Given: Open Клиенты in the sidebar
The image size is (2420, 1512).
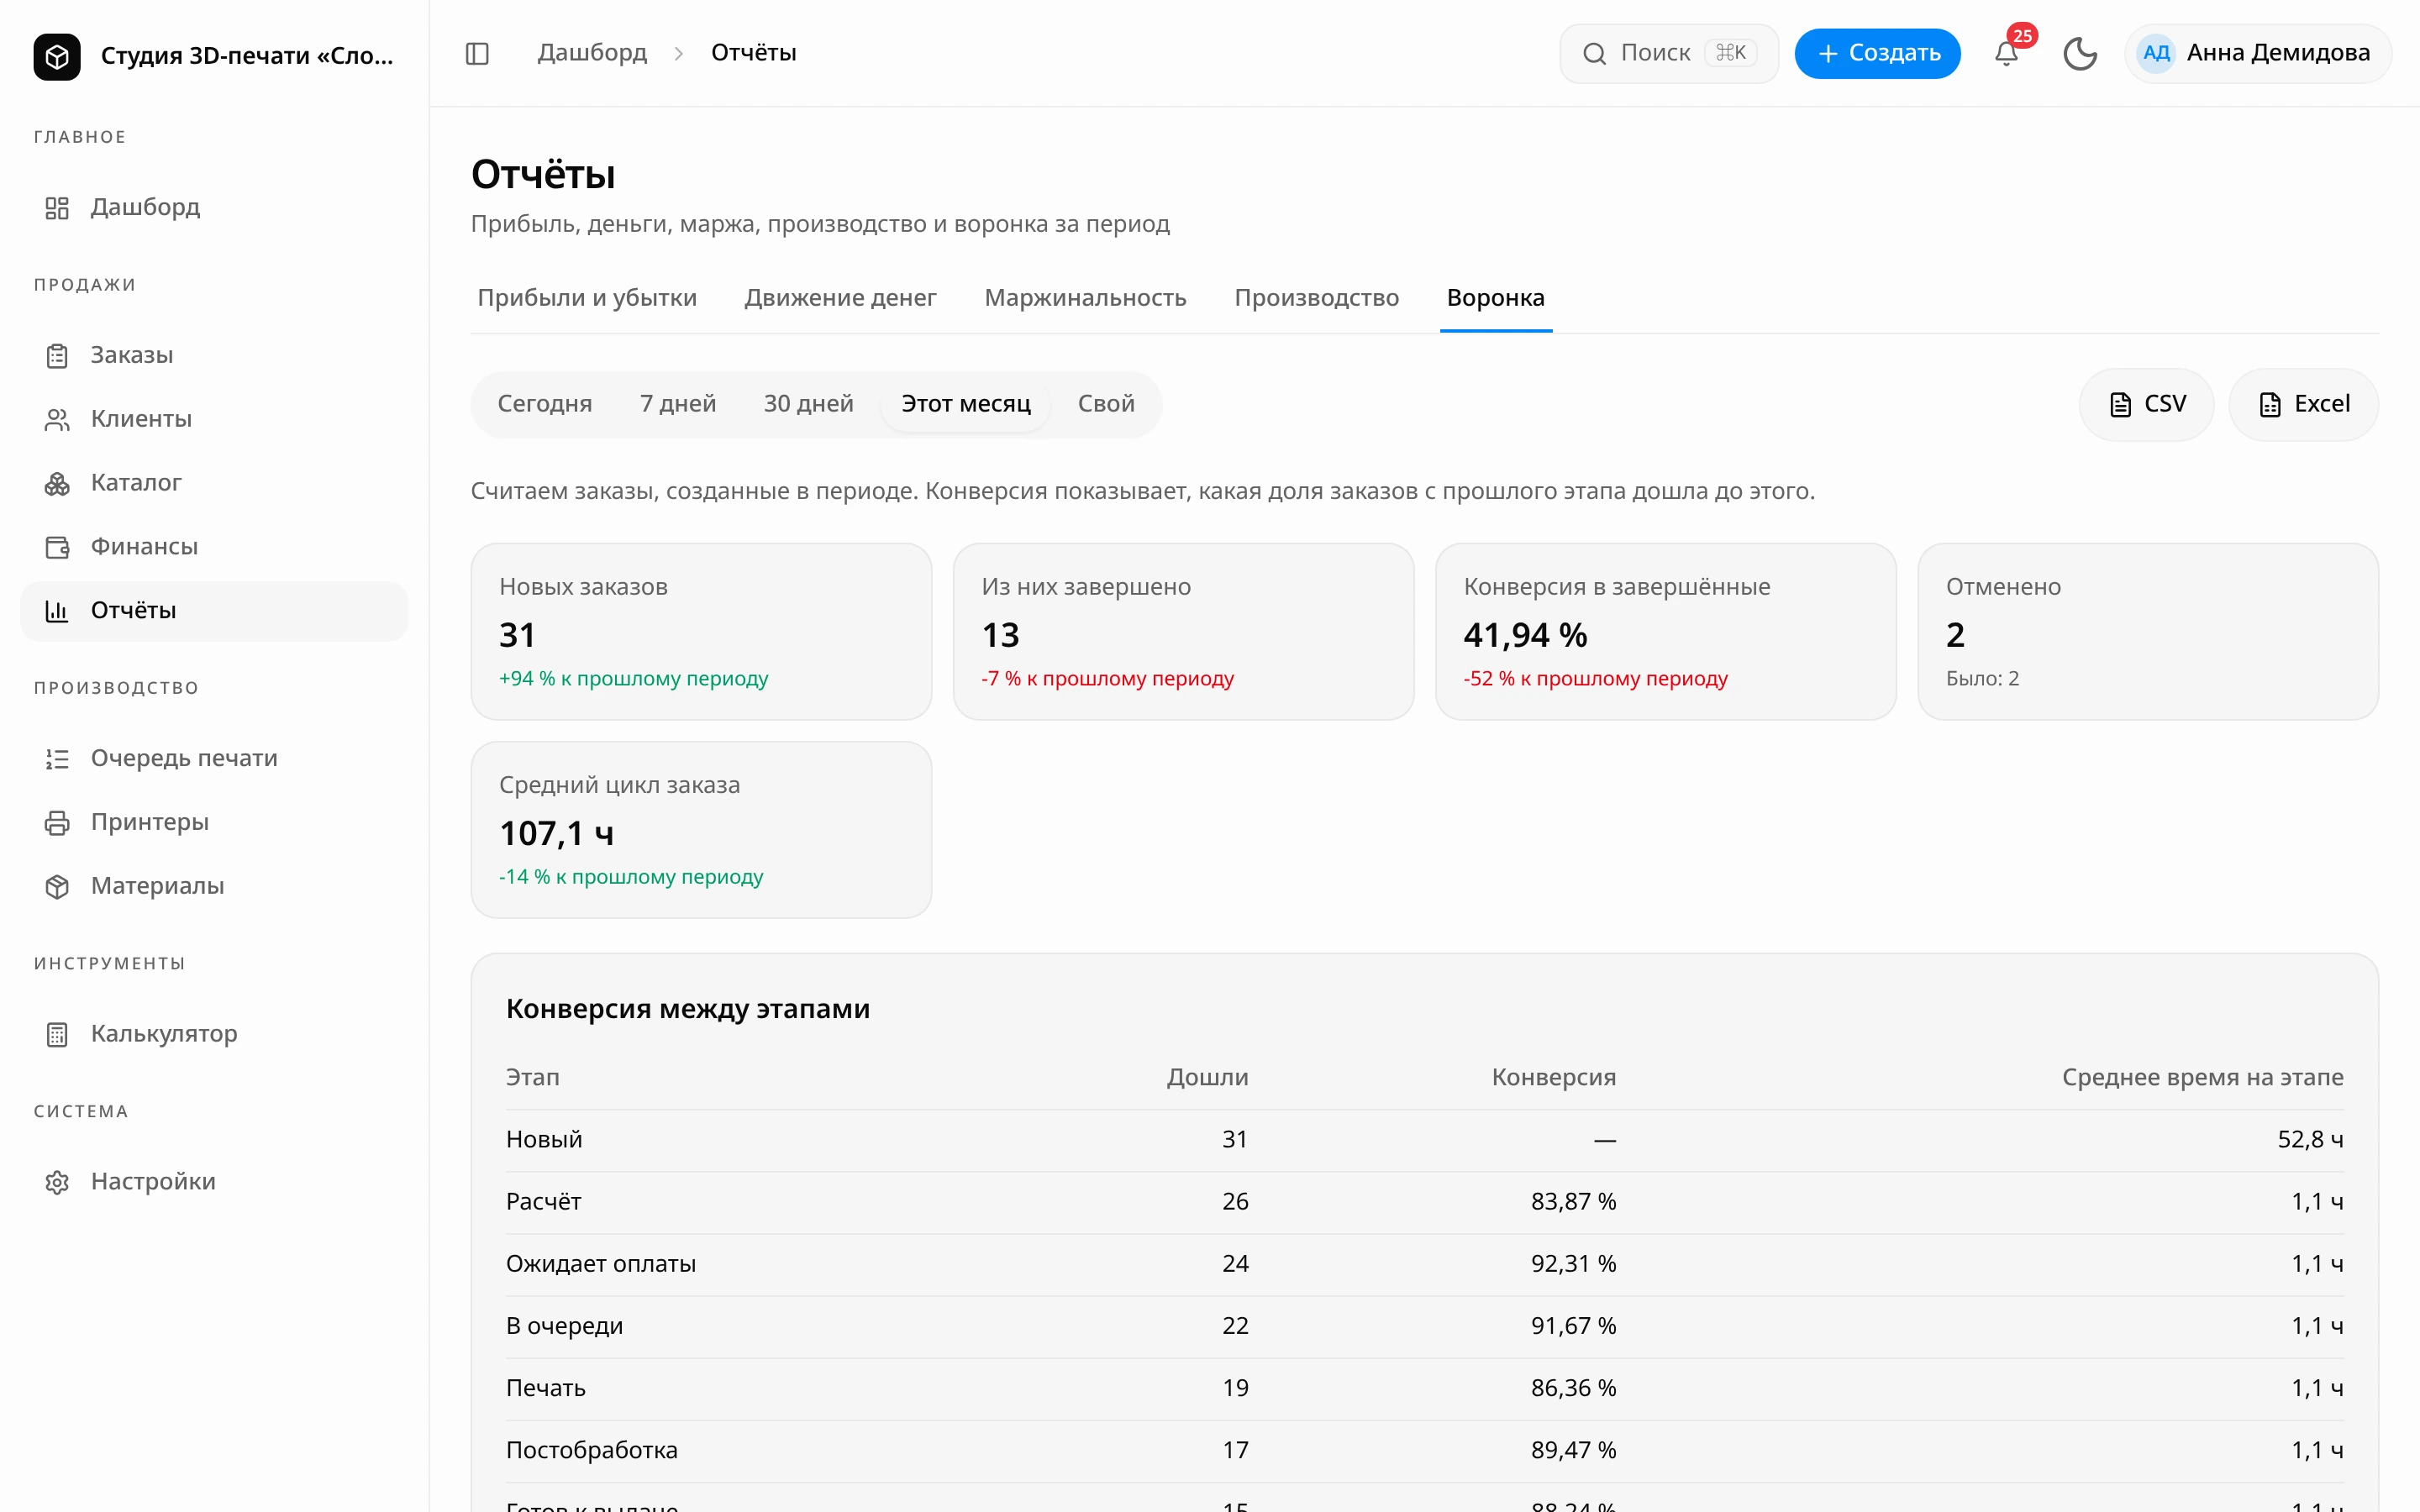Looking at the screenshot, I should point(214,419).
